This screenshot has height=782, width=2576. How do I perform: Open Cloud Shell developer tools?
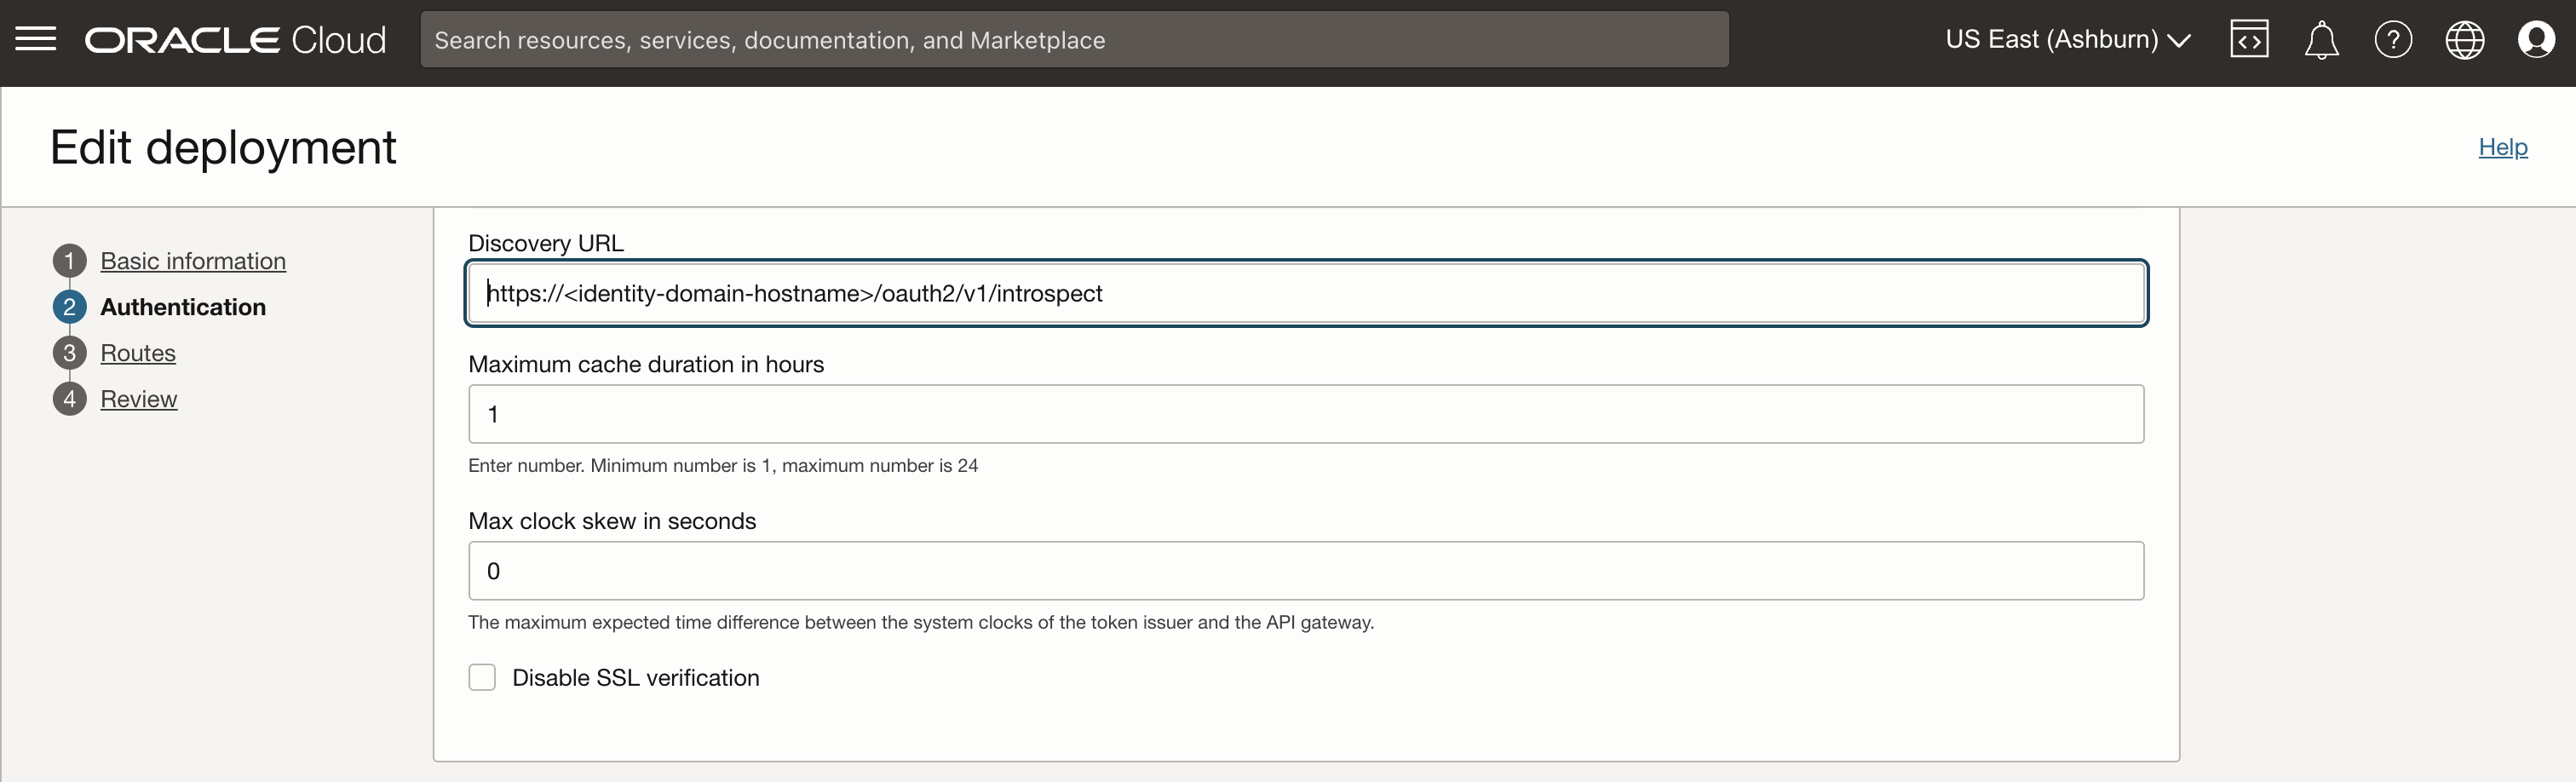pyautogui.click(x=2249, y=39)
